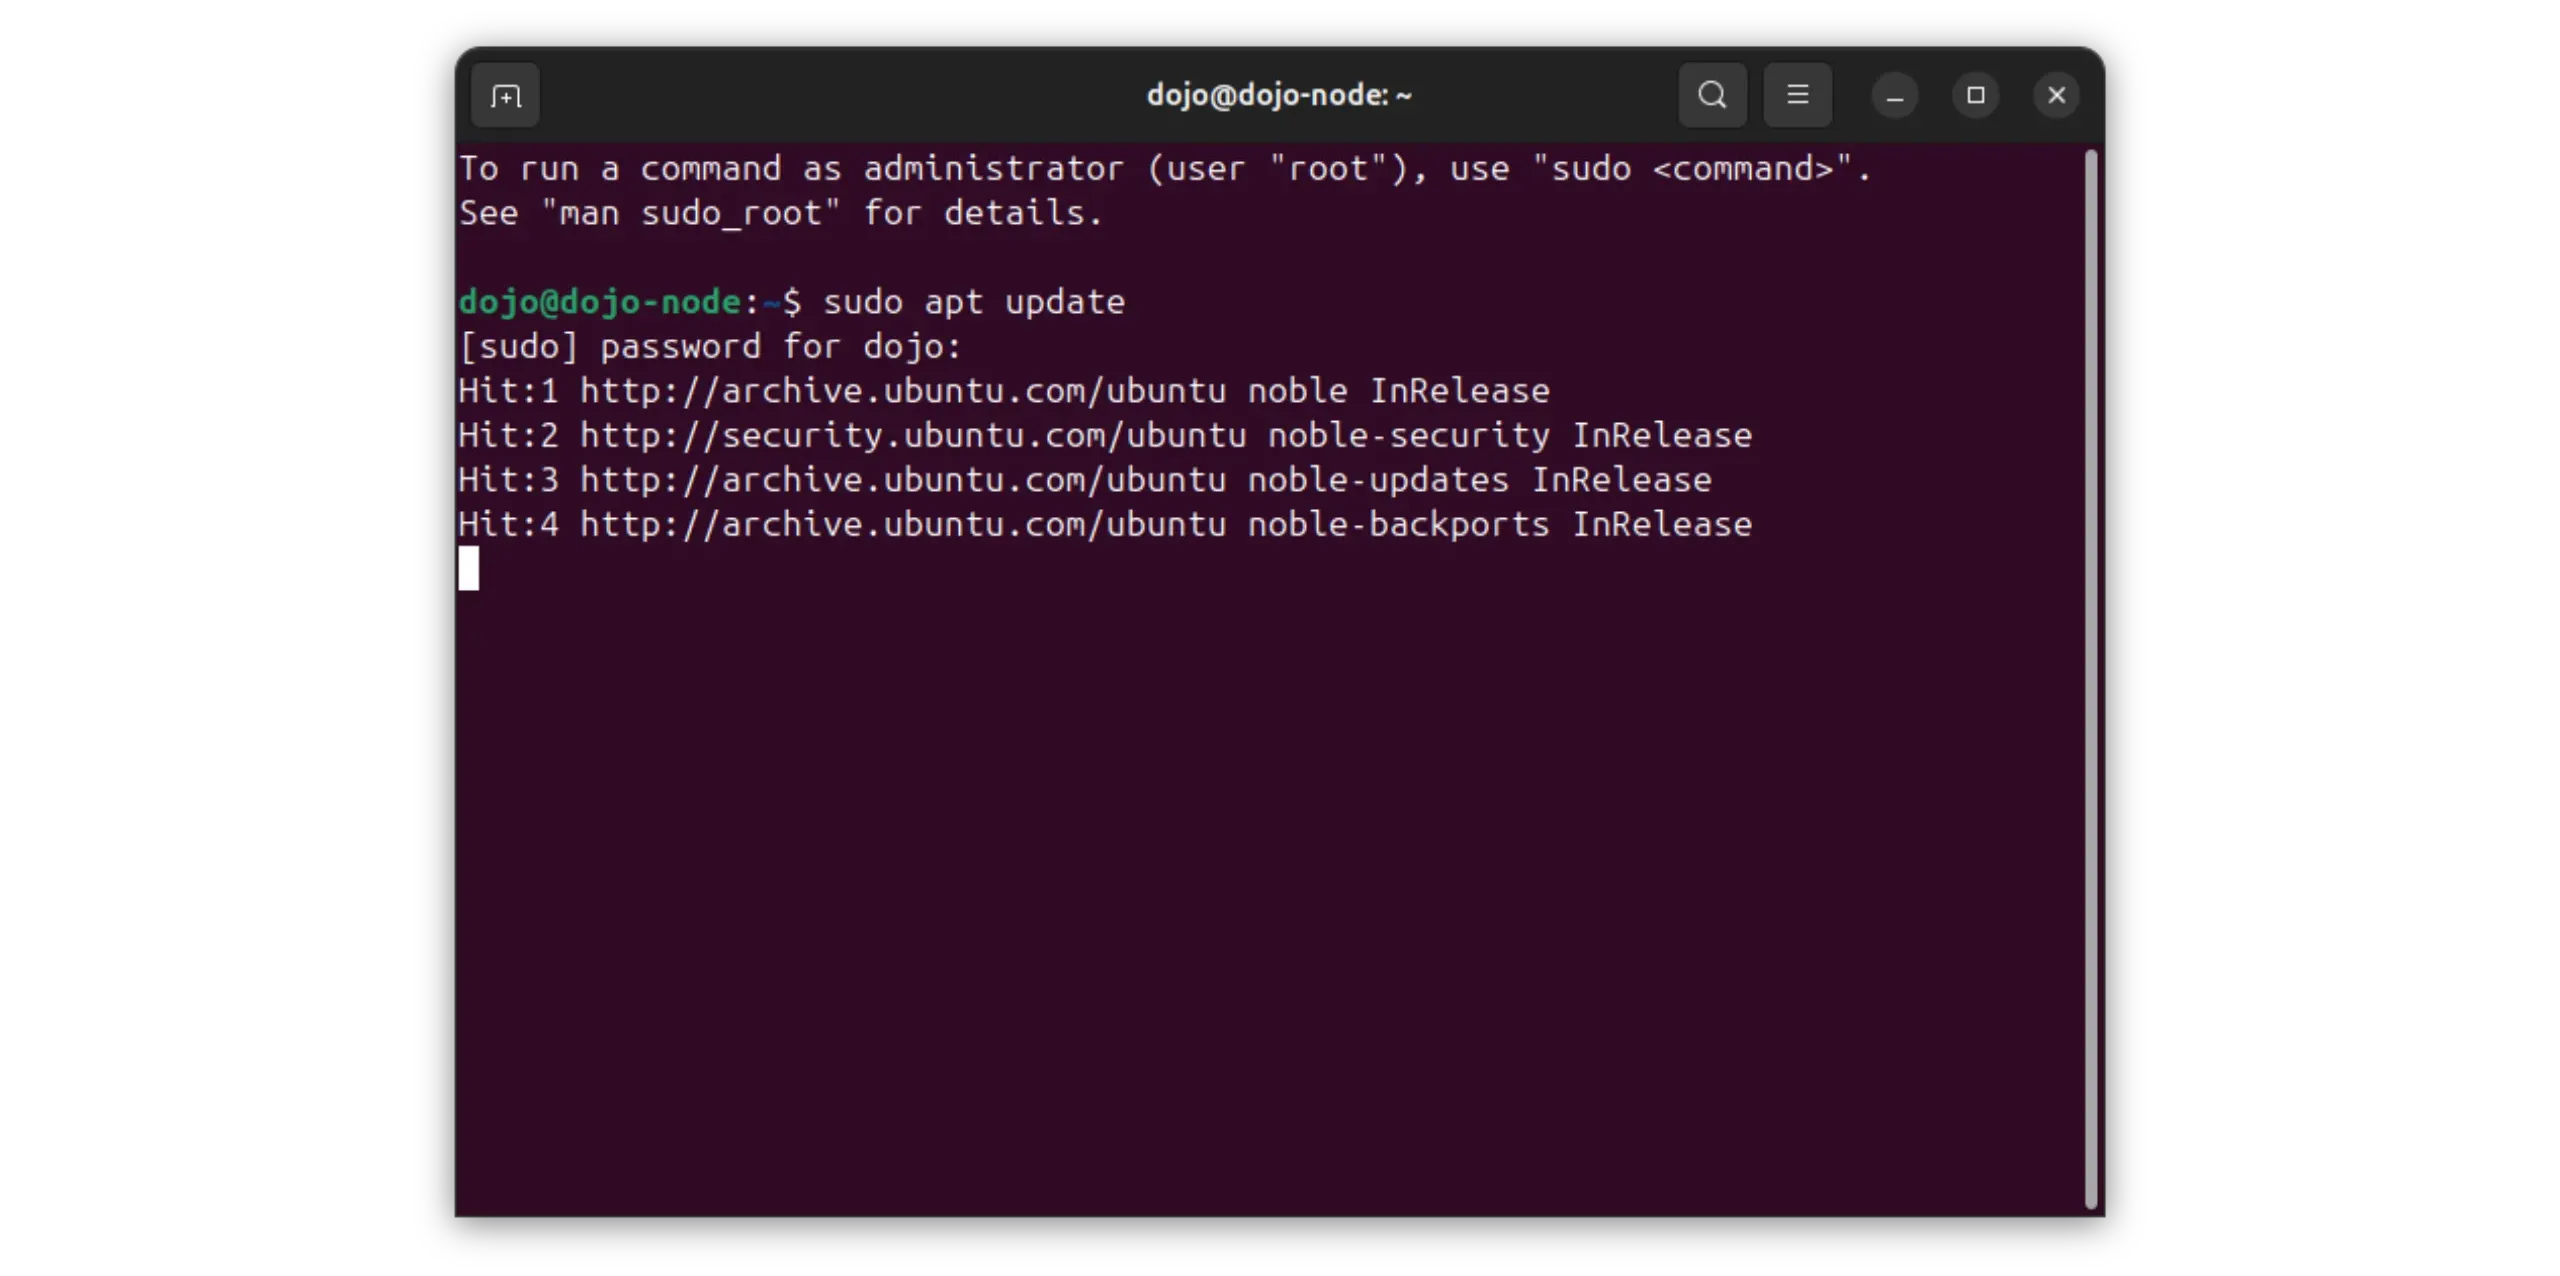Click the green dojo@dojo-node prompt text
Viewport: 2560px width, 1276px height.
600,302
